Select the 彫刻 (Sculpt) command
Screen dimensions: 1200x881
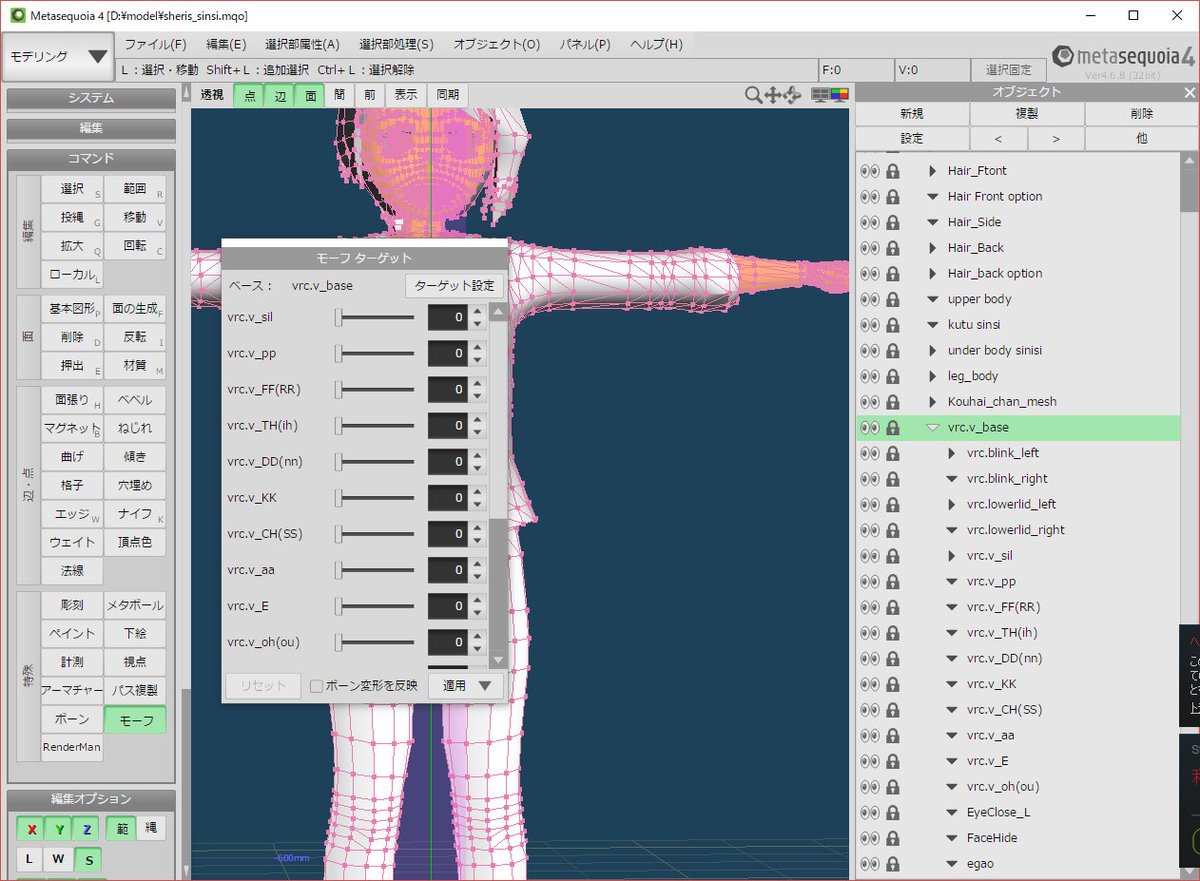click(72, 605)
